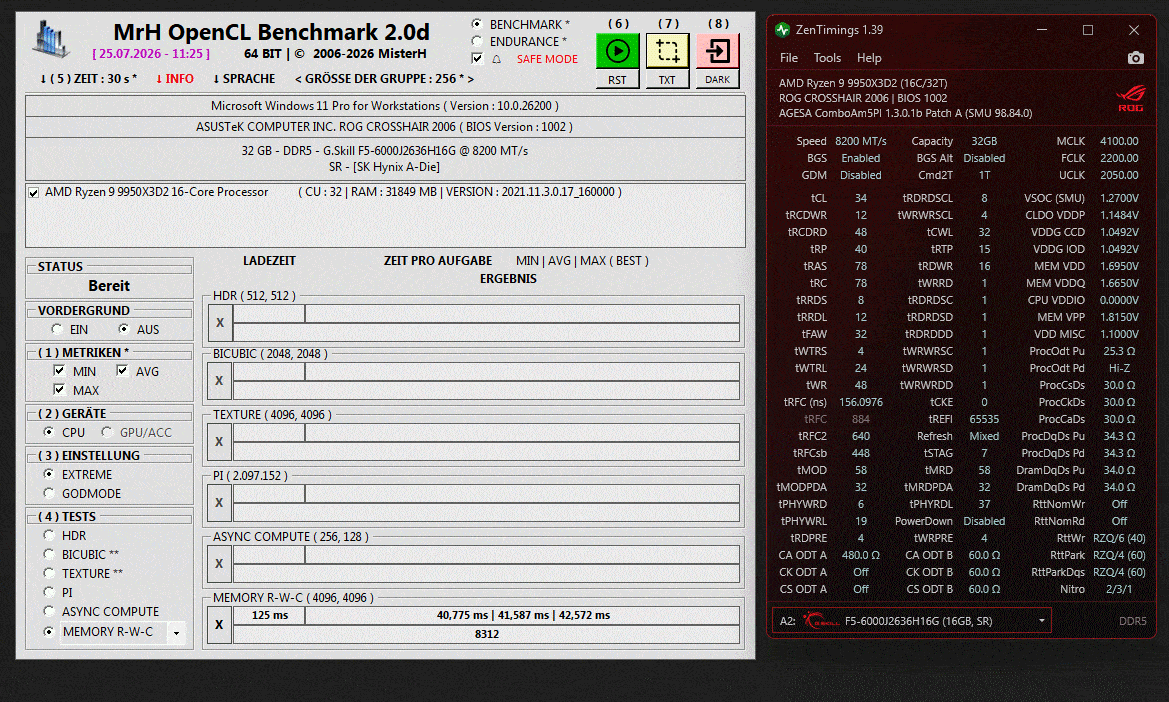The image size is (1169, 702).
Task: Click the ZenTimings app title icon
Action: point(782,30)
